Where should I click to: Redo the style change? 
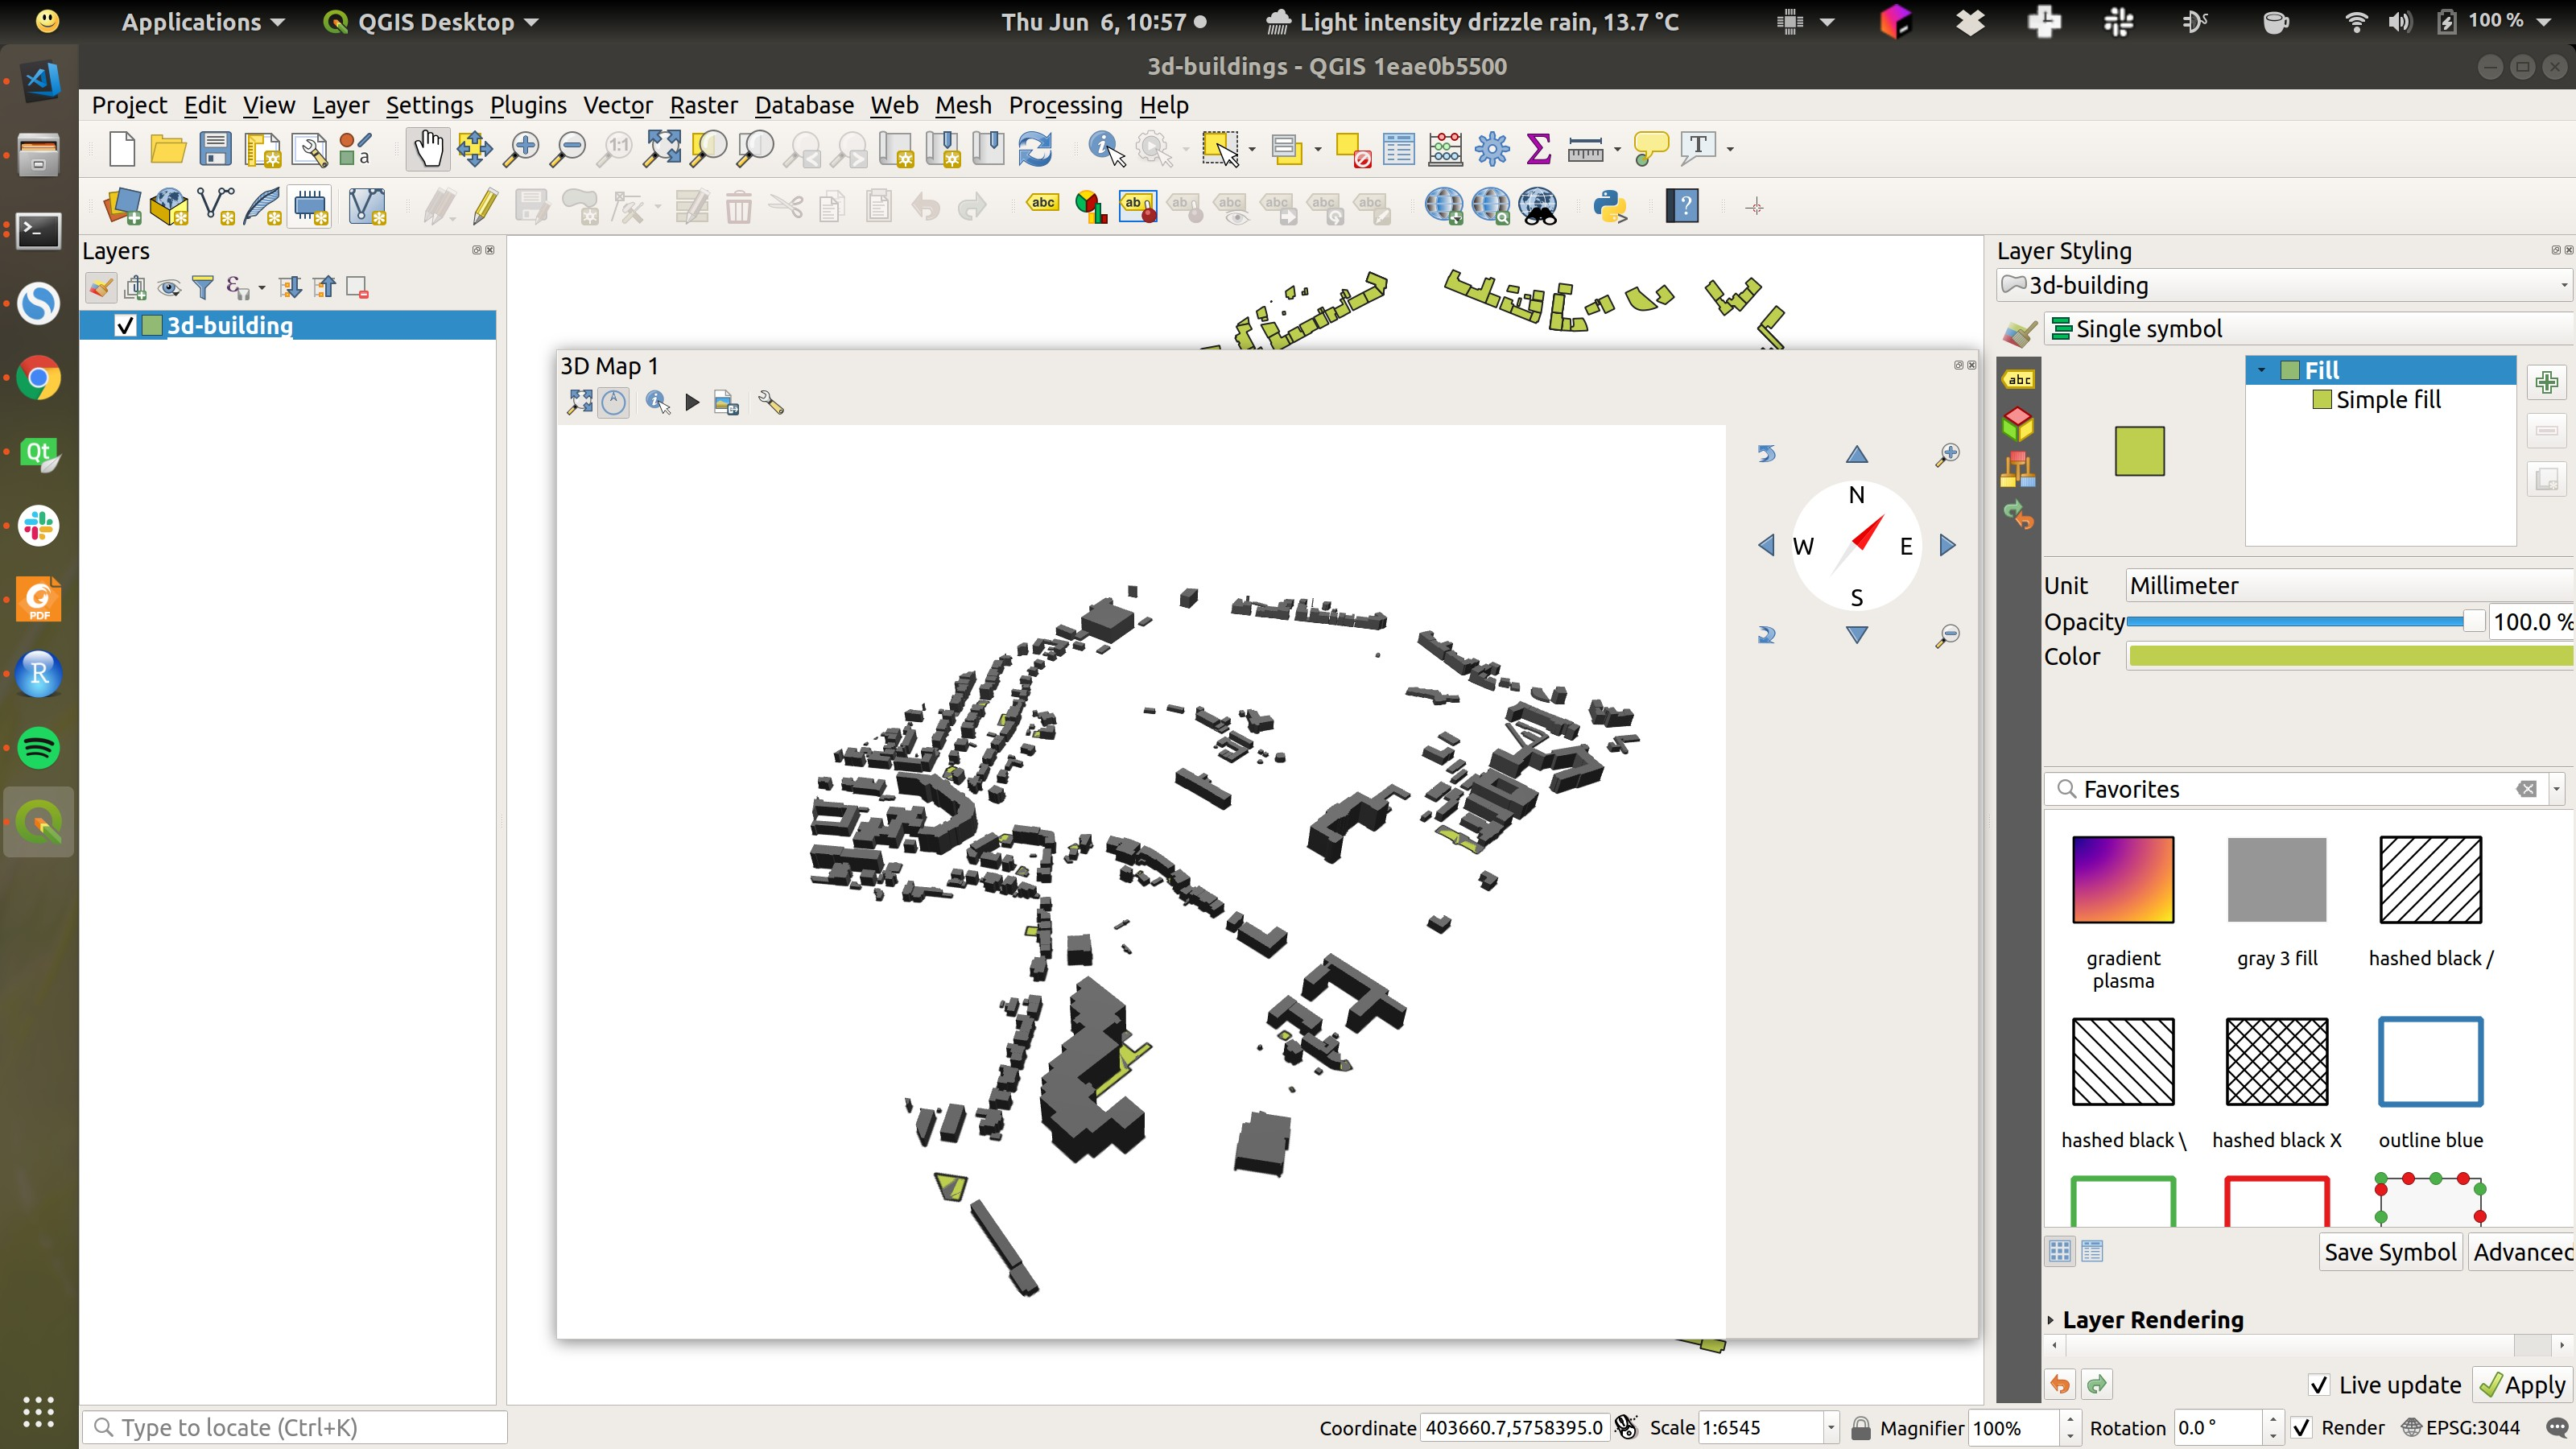pyautogui.click(x=2097, y=1386)
